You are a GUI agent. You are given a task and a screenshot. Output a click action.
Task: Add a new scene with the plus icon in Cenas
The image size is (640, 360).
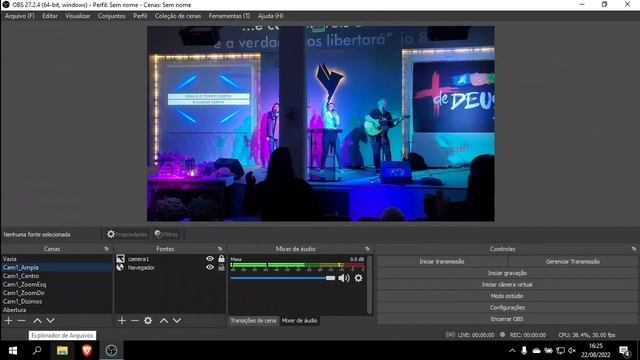pos(8,321)
